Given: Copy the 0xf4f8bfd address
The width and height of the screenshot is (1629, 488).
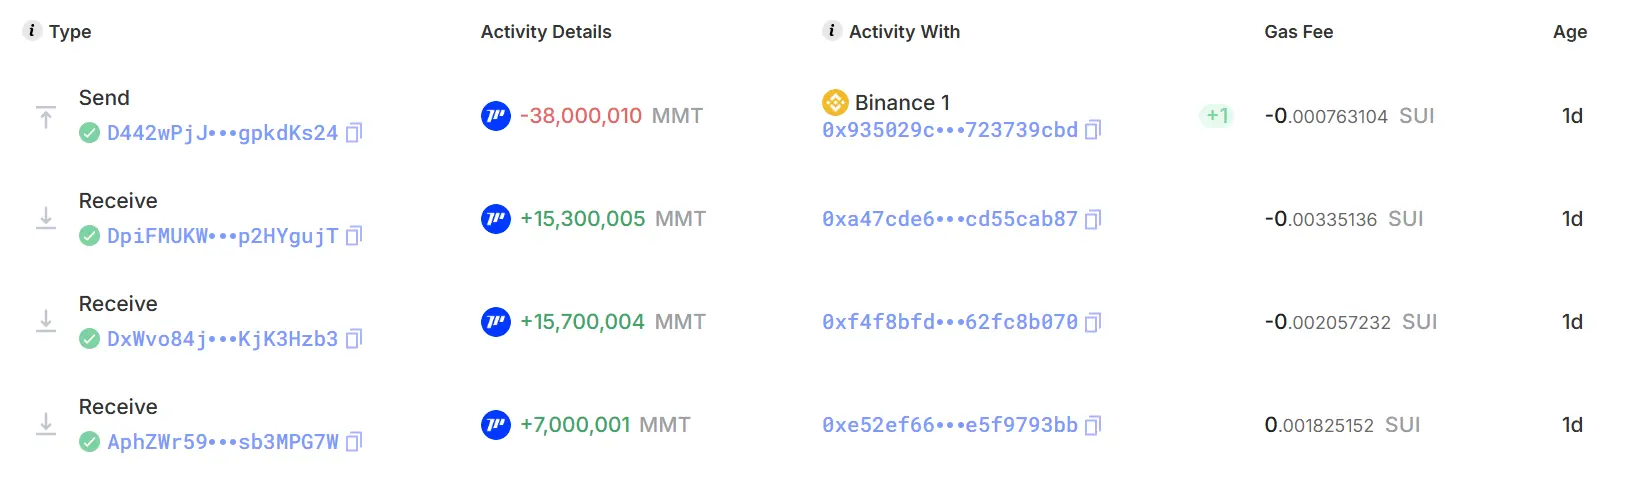Looking at the screenshot, I should click(1093, 322).
